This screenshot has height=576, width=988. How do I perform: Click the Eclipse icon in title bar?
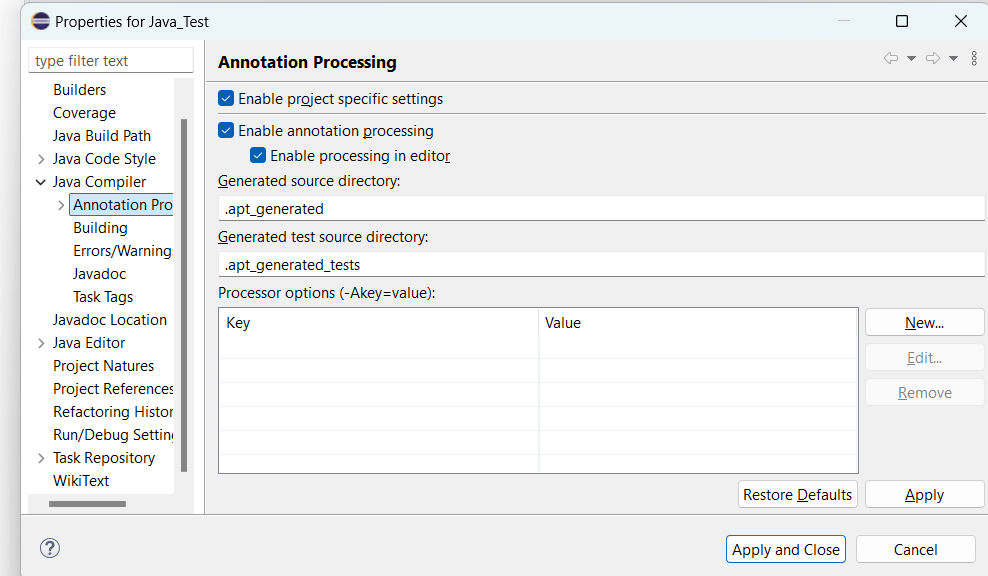click(x=40, y=21)
